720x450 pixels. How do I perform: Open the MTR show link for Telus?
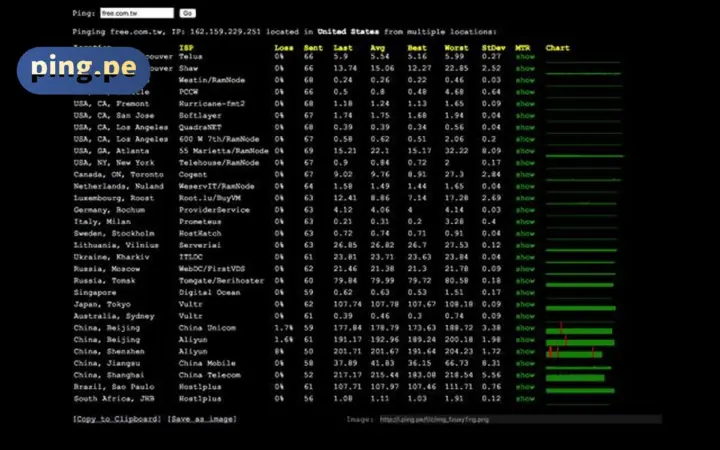(525, 56)
